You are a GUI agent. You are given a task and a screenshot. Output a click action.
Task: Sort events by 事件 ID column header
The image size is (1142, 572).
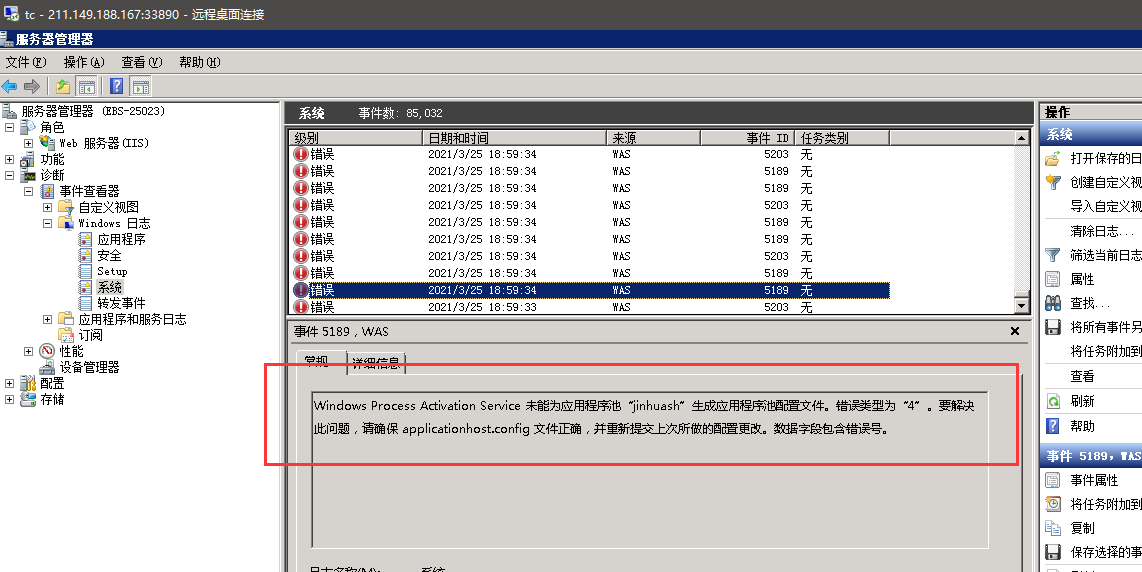coord(748,138)
